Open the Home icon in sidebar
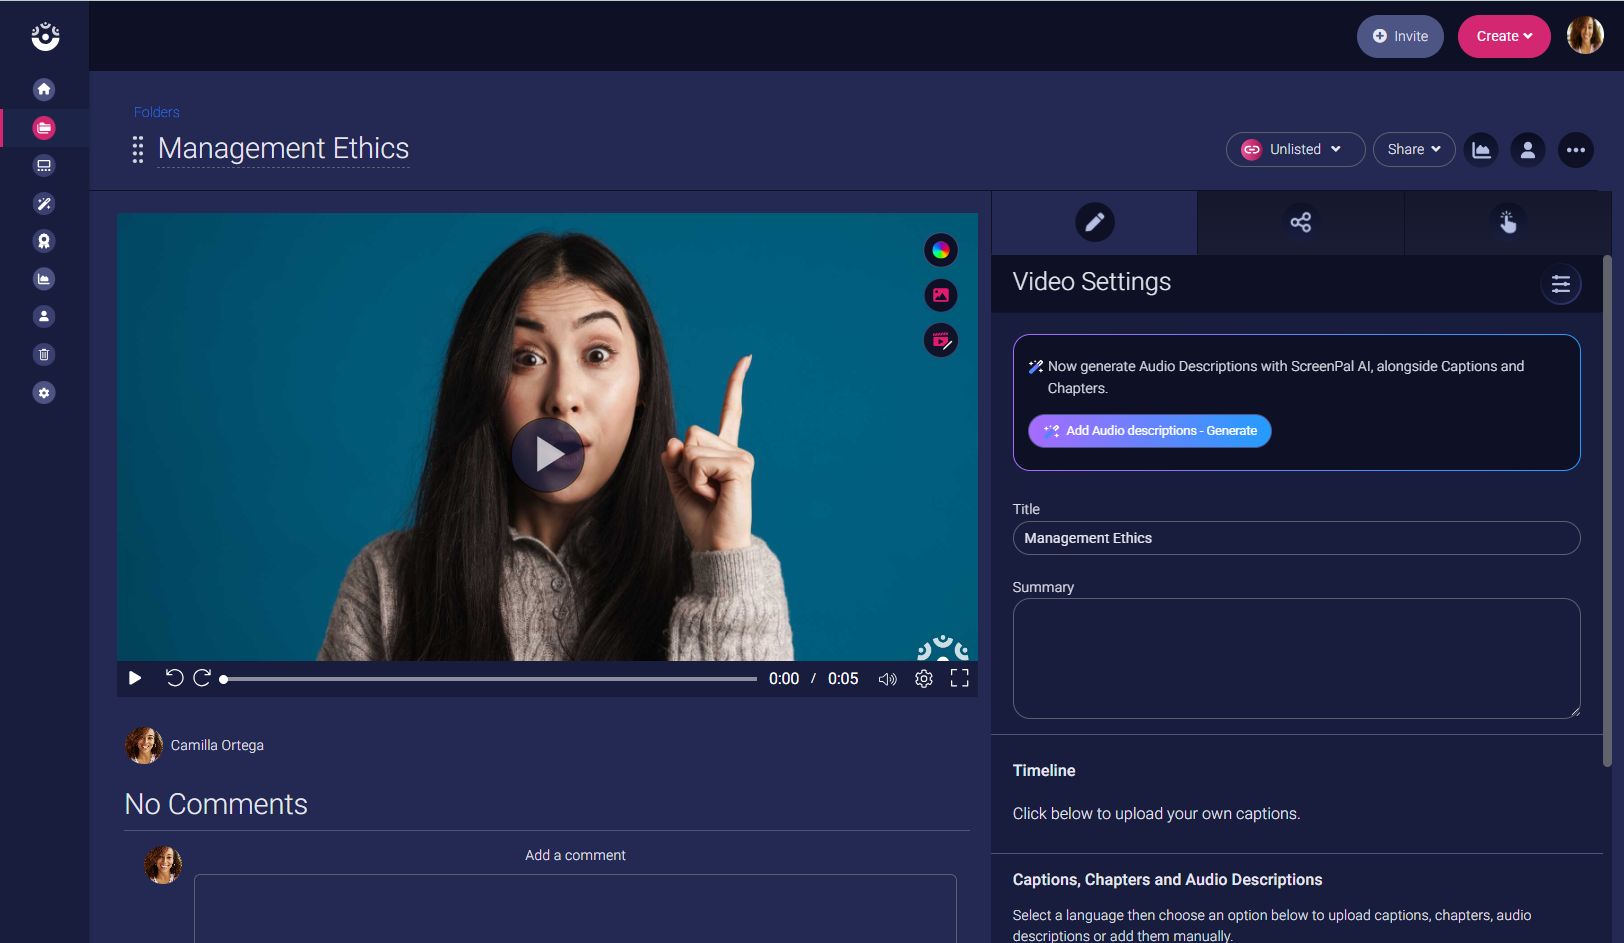 [44, 89]
